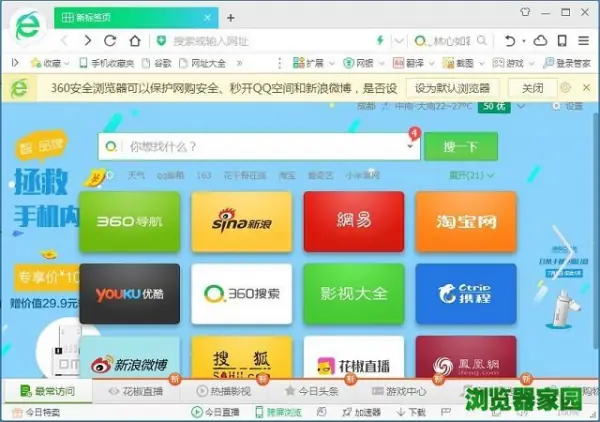600x422 pixels.
Task: Click the undo closed-tab arrow icon
Action: (509, 40)
